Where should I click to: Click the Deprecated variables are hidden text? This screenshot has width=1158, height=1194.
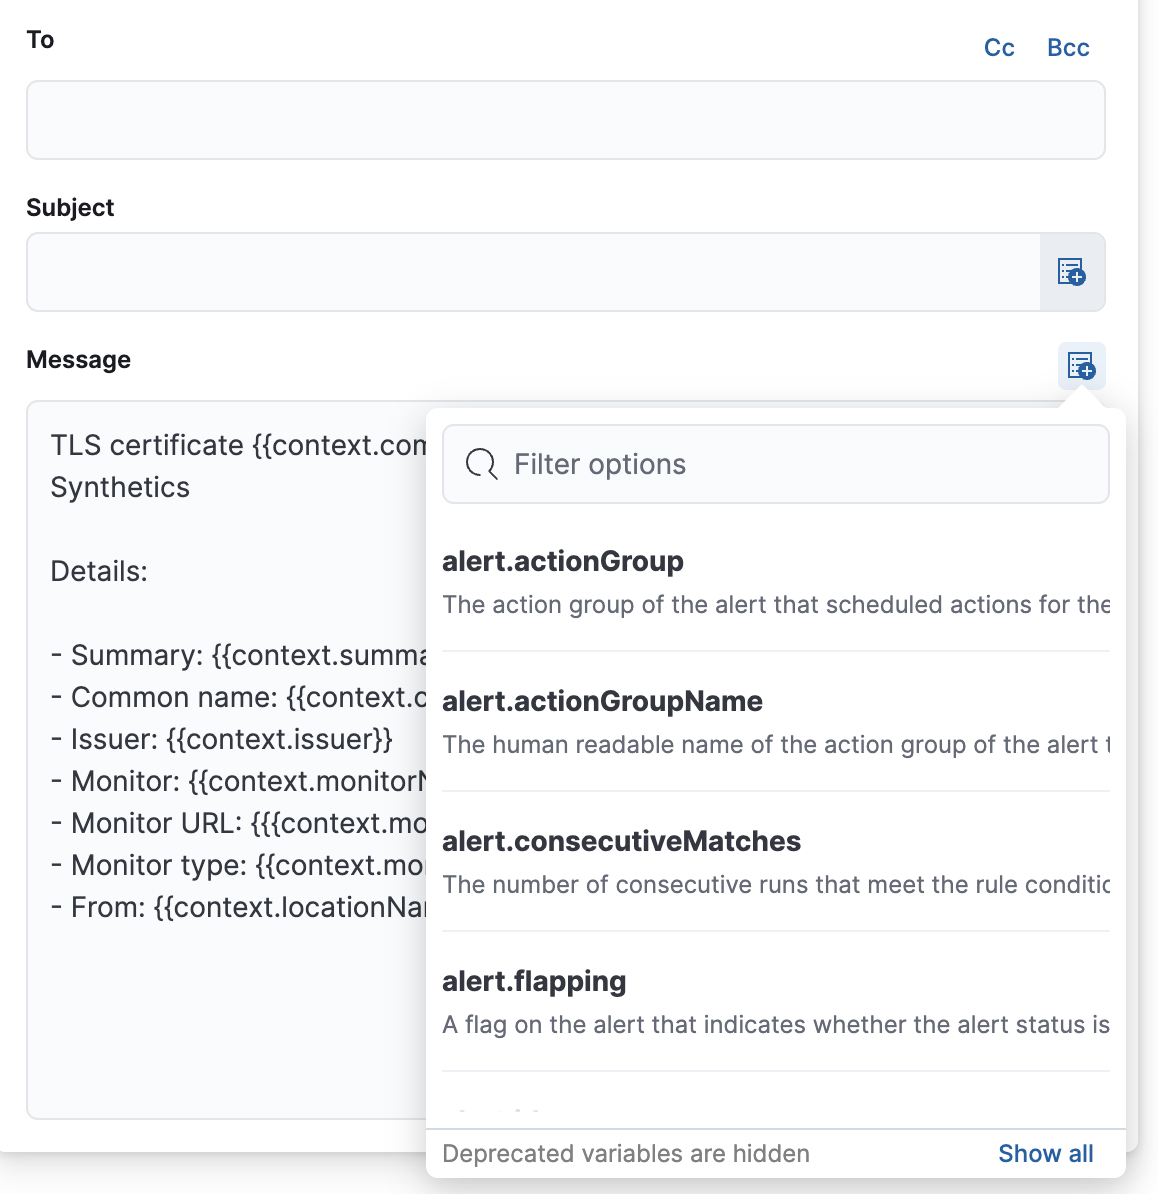626,1153
